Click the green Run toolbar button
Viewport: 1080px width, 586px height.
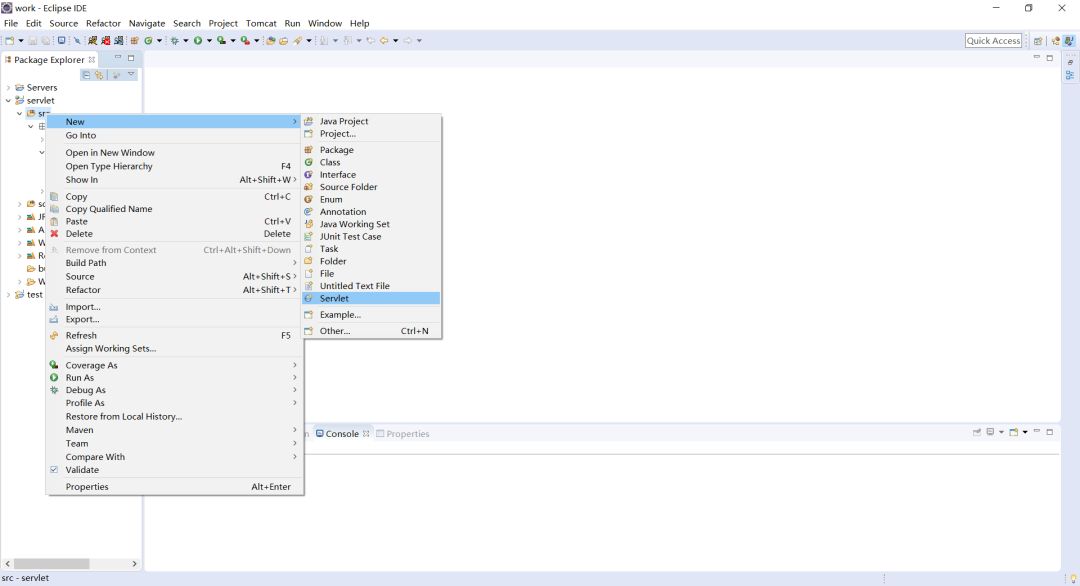point(198,41)
